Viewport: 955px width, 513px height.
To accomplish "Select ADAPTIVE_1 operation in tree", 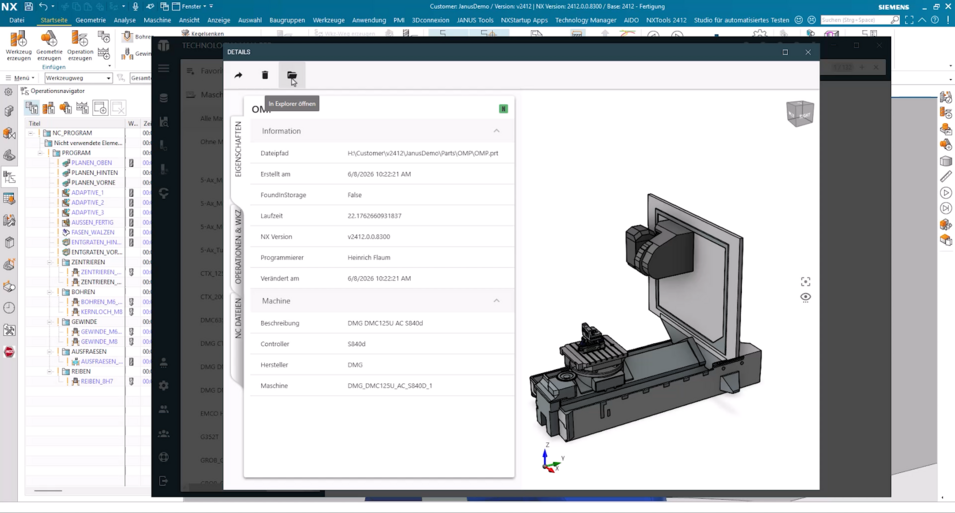I will (x=87, y=193).
